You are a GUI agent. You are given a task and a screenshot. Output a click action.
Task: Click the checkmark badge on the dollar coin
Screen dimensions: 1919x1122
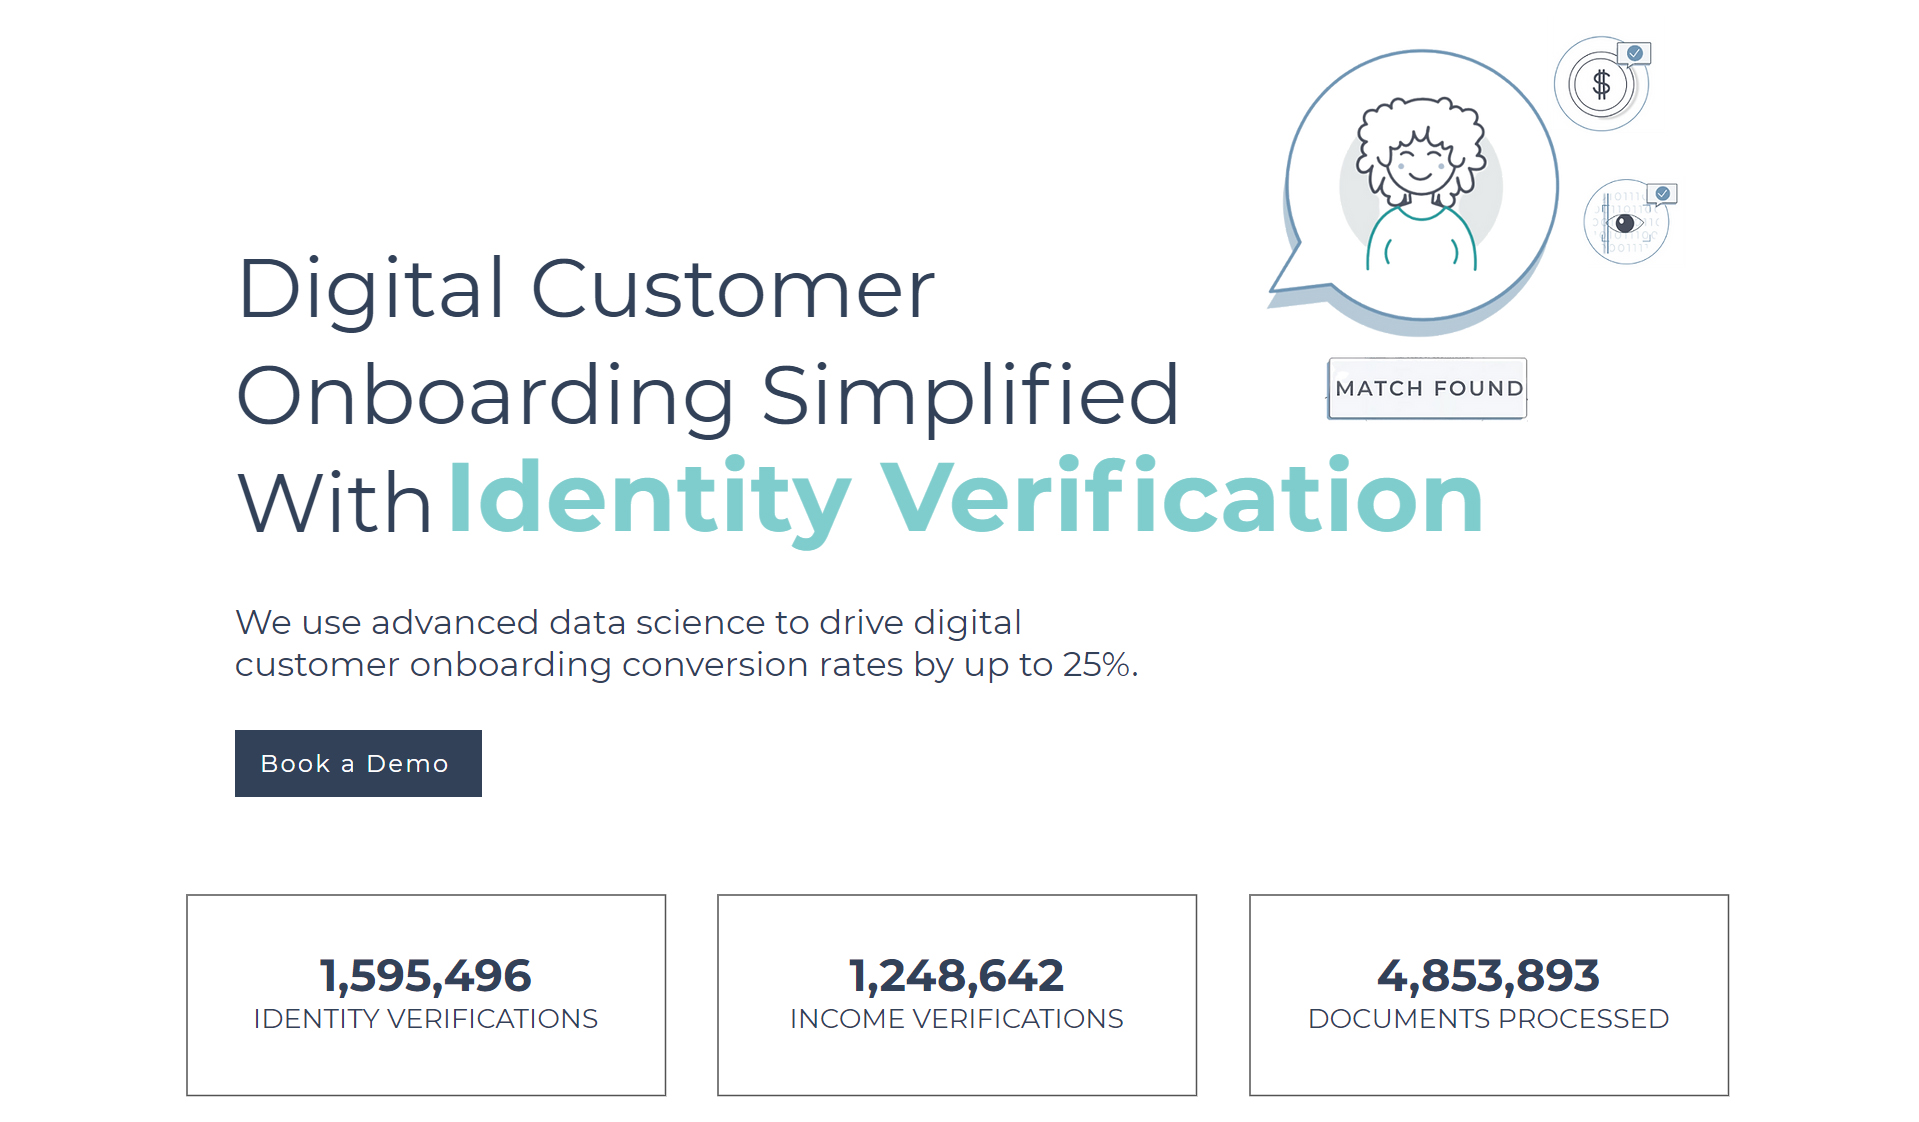(1635, 53)
